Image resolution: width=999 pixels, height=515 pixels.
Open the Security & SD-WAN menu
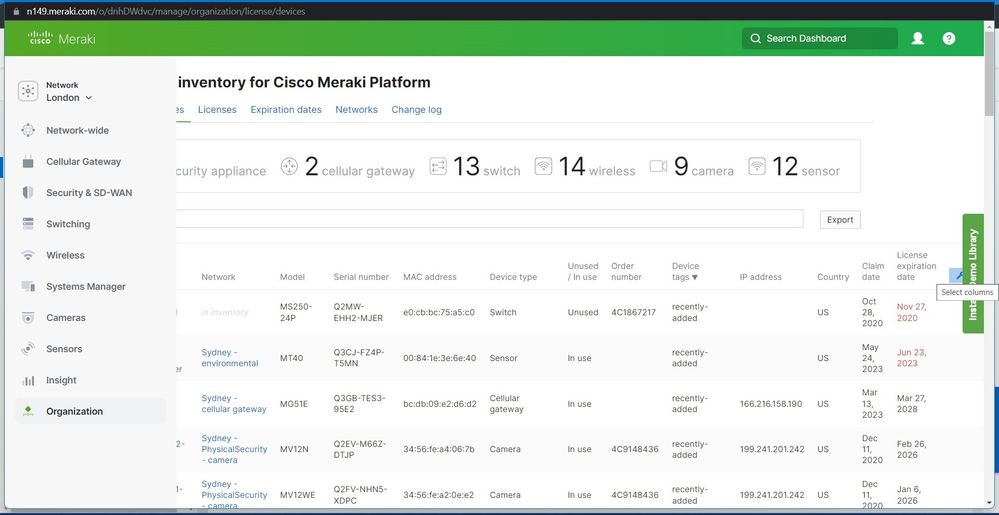click(90, 192)
